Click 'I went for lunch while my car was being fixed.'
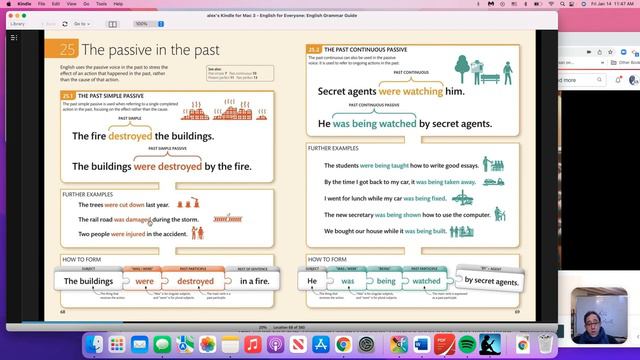640x360 pixels. pyautogui.click(x=385, y=199)
